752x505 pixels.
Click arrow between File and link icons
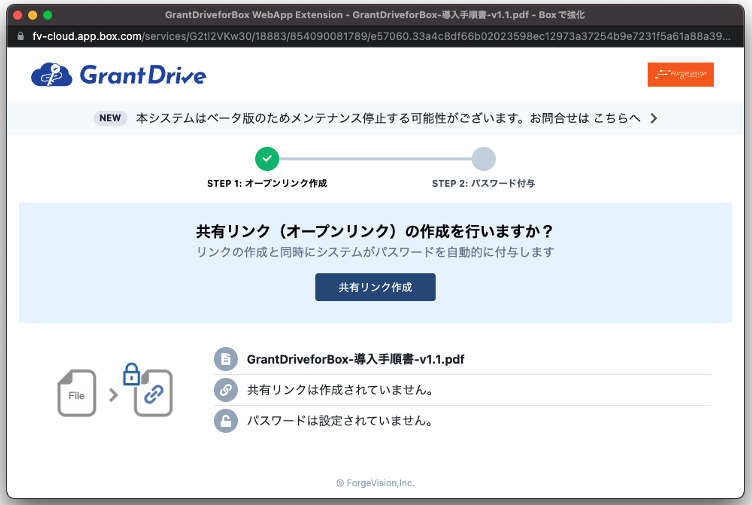tap(114, 395)
